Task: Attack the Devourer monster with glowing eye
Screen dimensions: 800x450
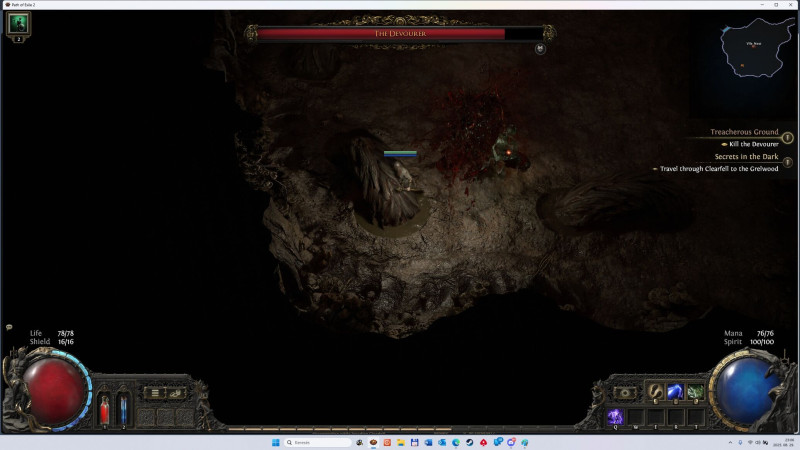Action: point(508,151)
